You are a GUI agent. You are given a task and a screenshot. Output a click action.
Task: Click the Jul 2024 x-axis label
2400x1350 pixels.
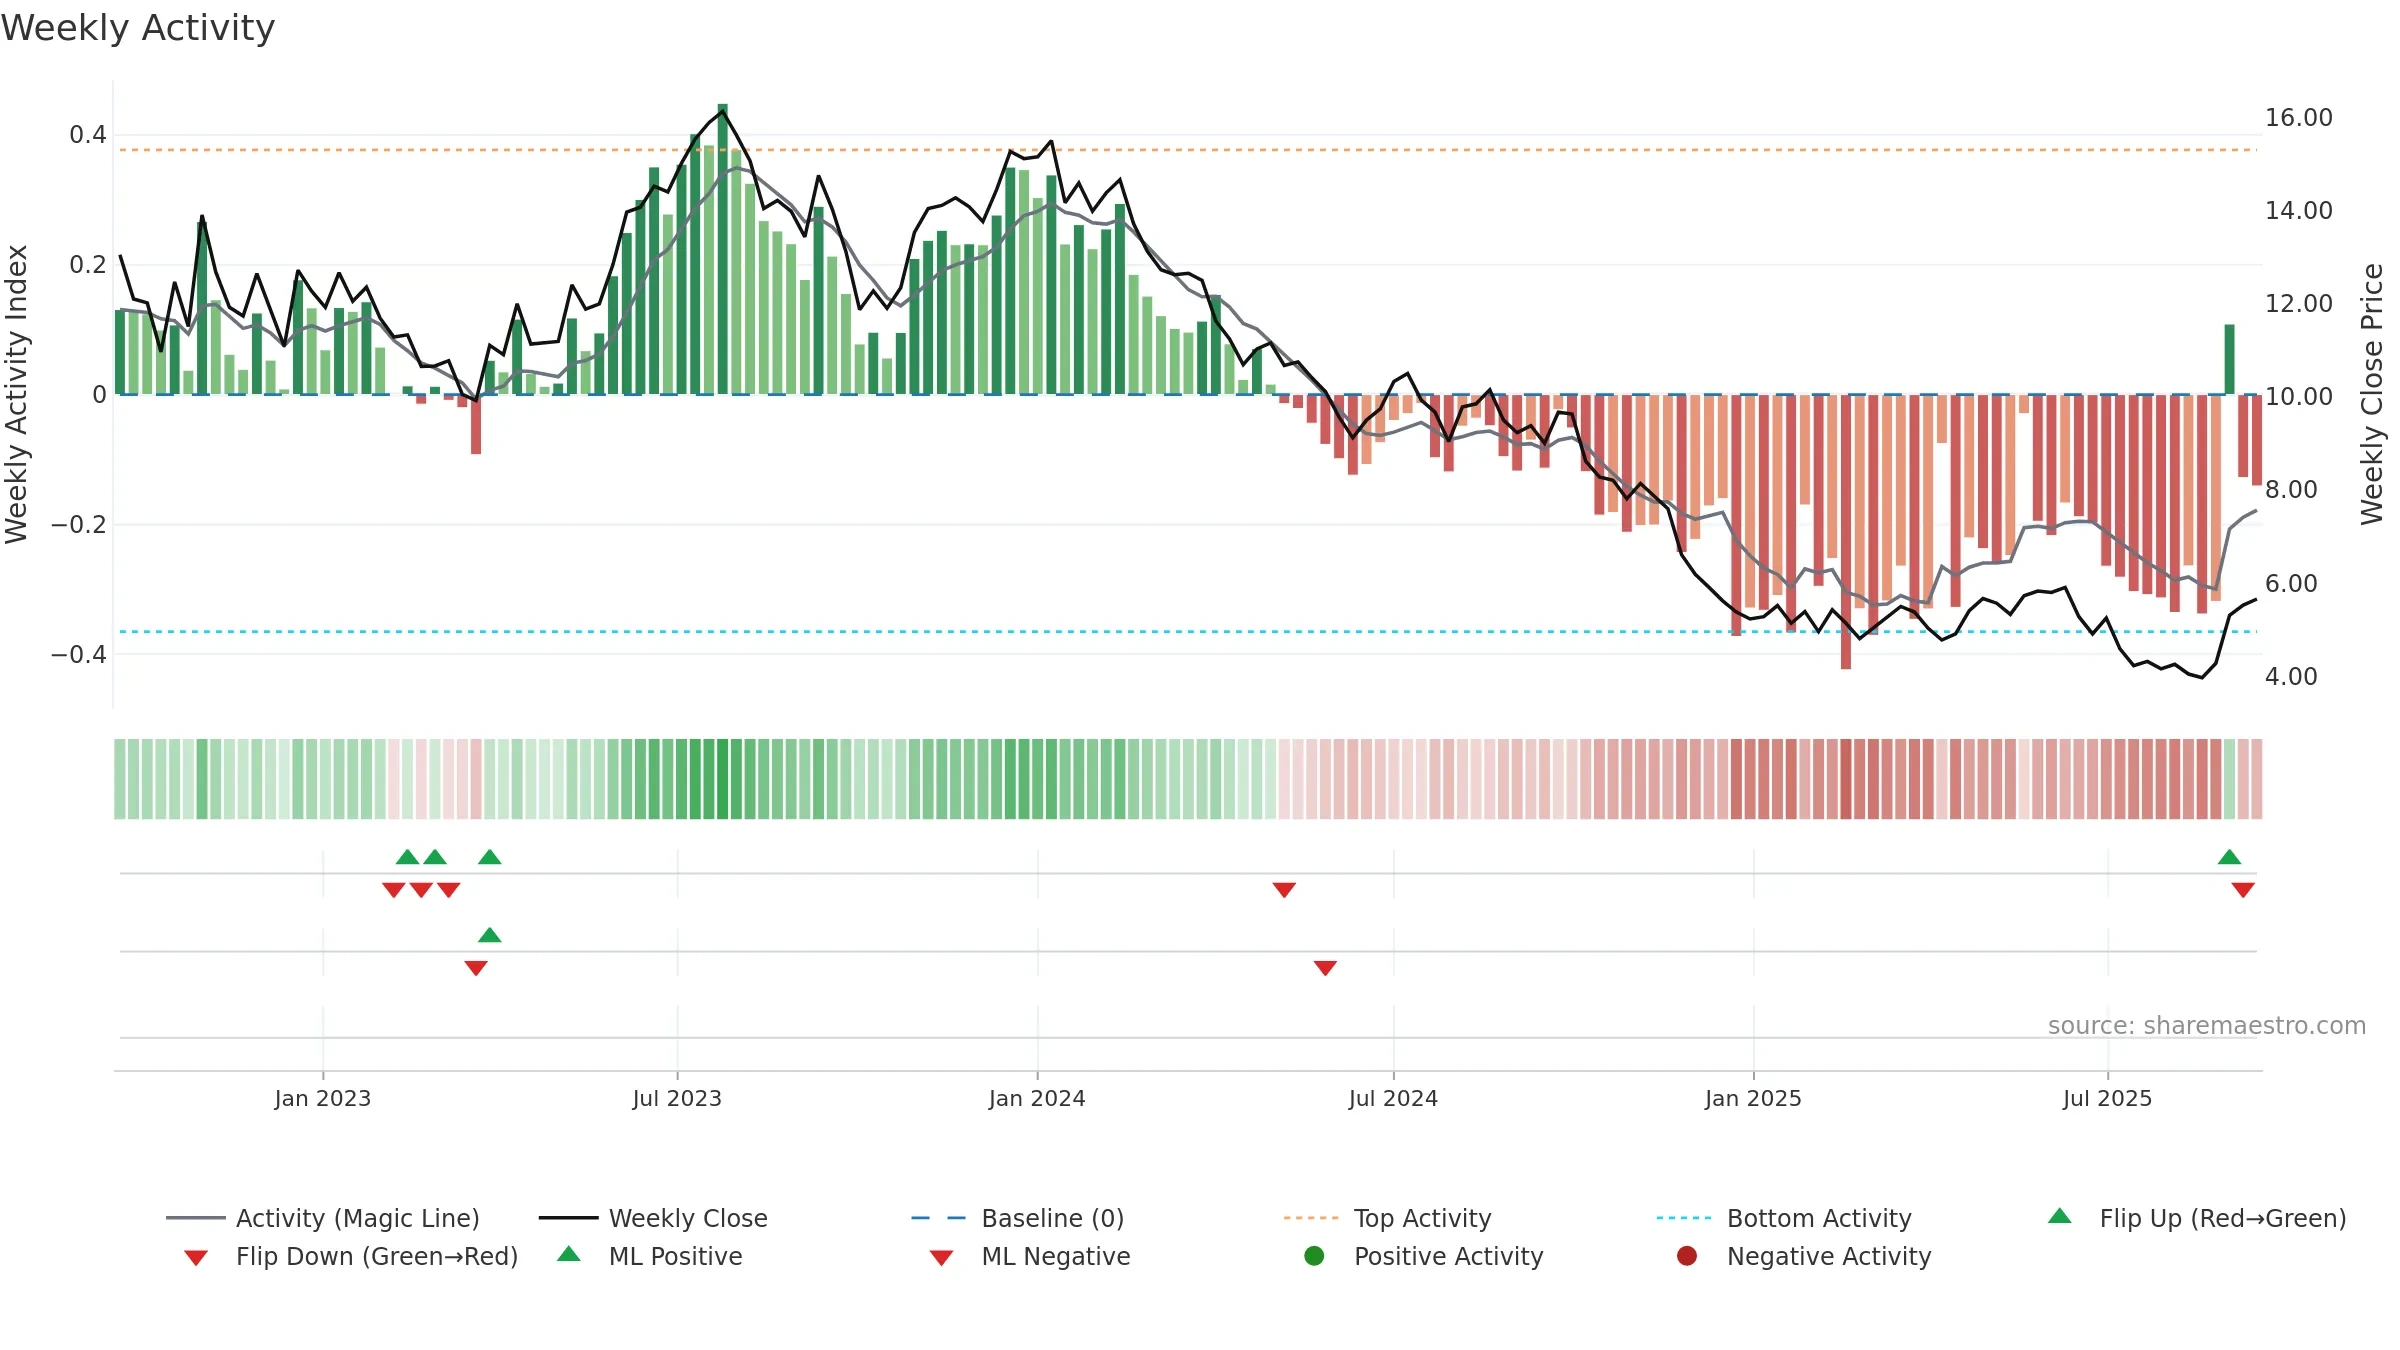(1393, 1099)
